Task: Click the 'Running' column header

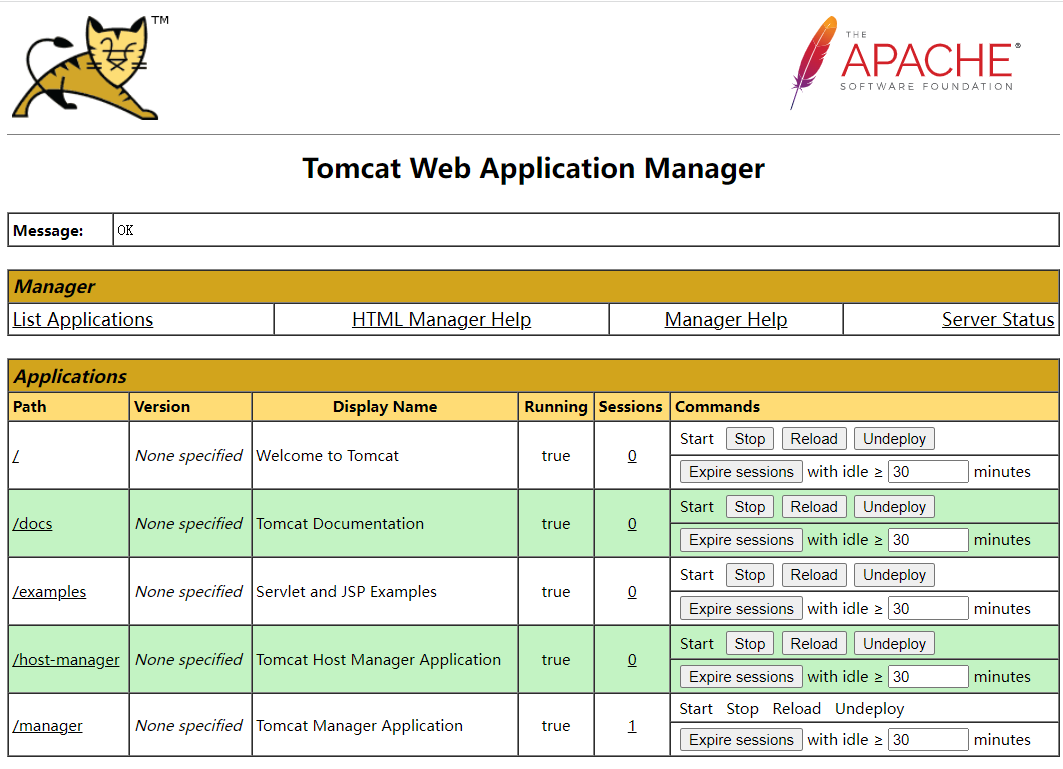Action: (556, 407)
